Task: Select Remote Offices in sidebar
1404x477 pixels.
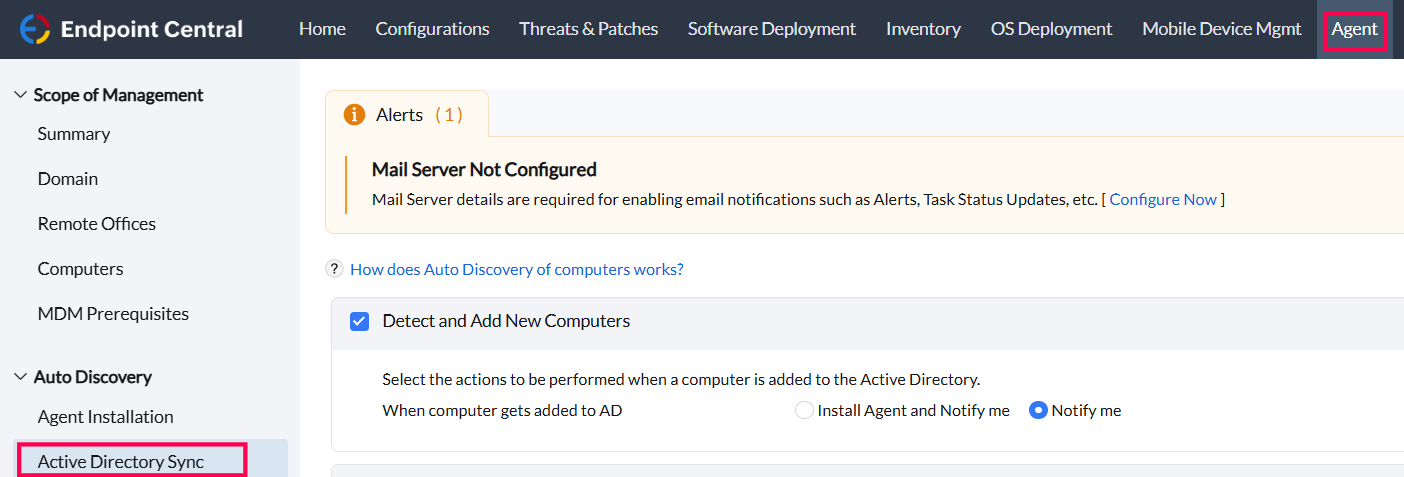Action: (x=97, y=224)
